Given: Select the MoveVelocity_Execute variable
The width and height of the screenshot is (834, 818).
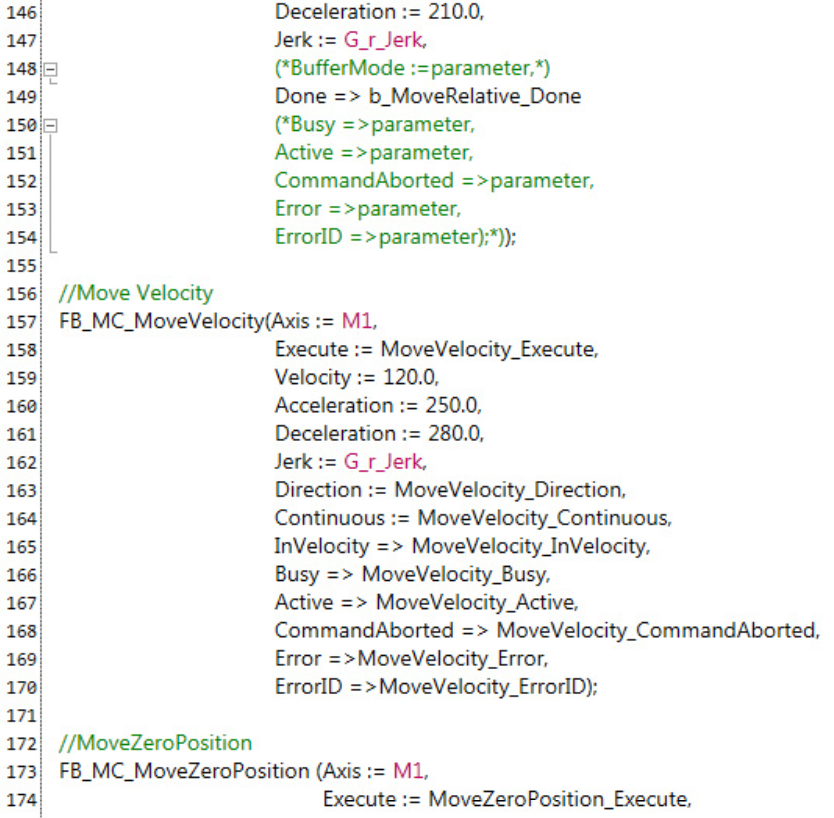Looking at the screenshot, I should click(x=488, y=349).
